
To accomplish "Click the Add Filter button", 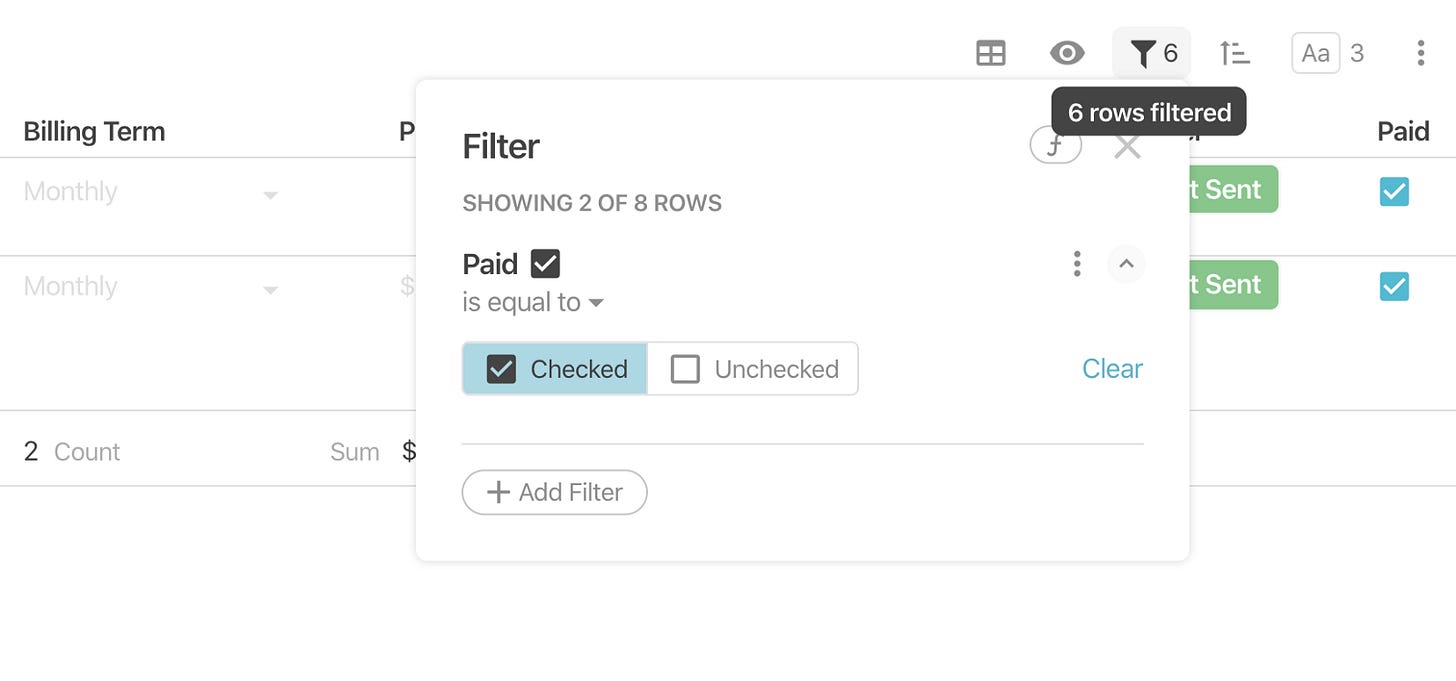I will pos(554,492).
